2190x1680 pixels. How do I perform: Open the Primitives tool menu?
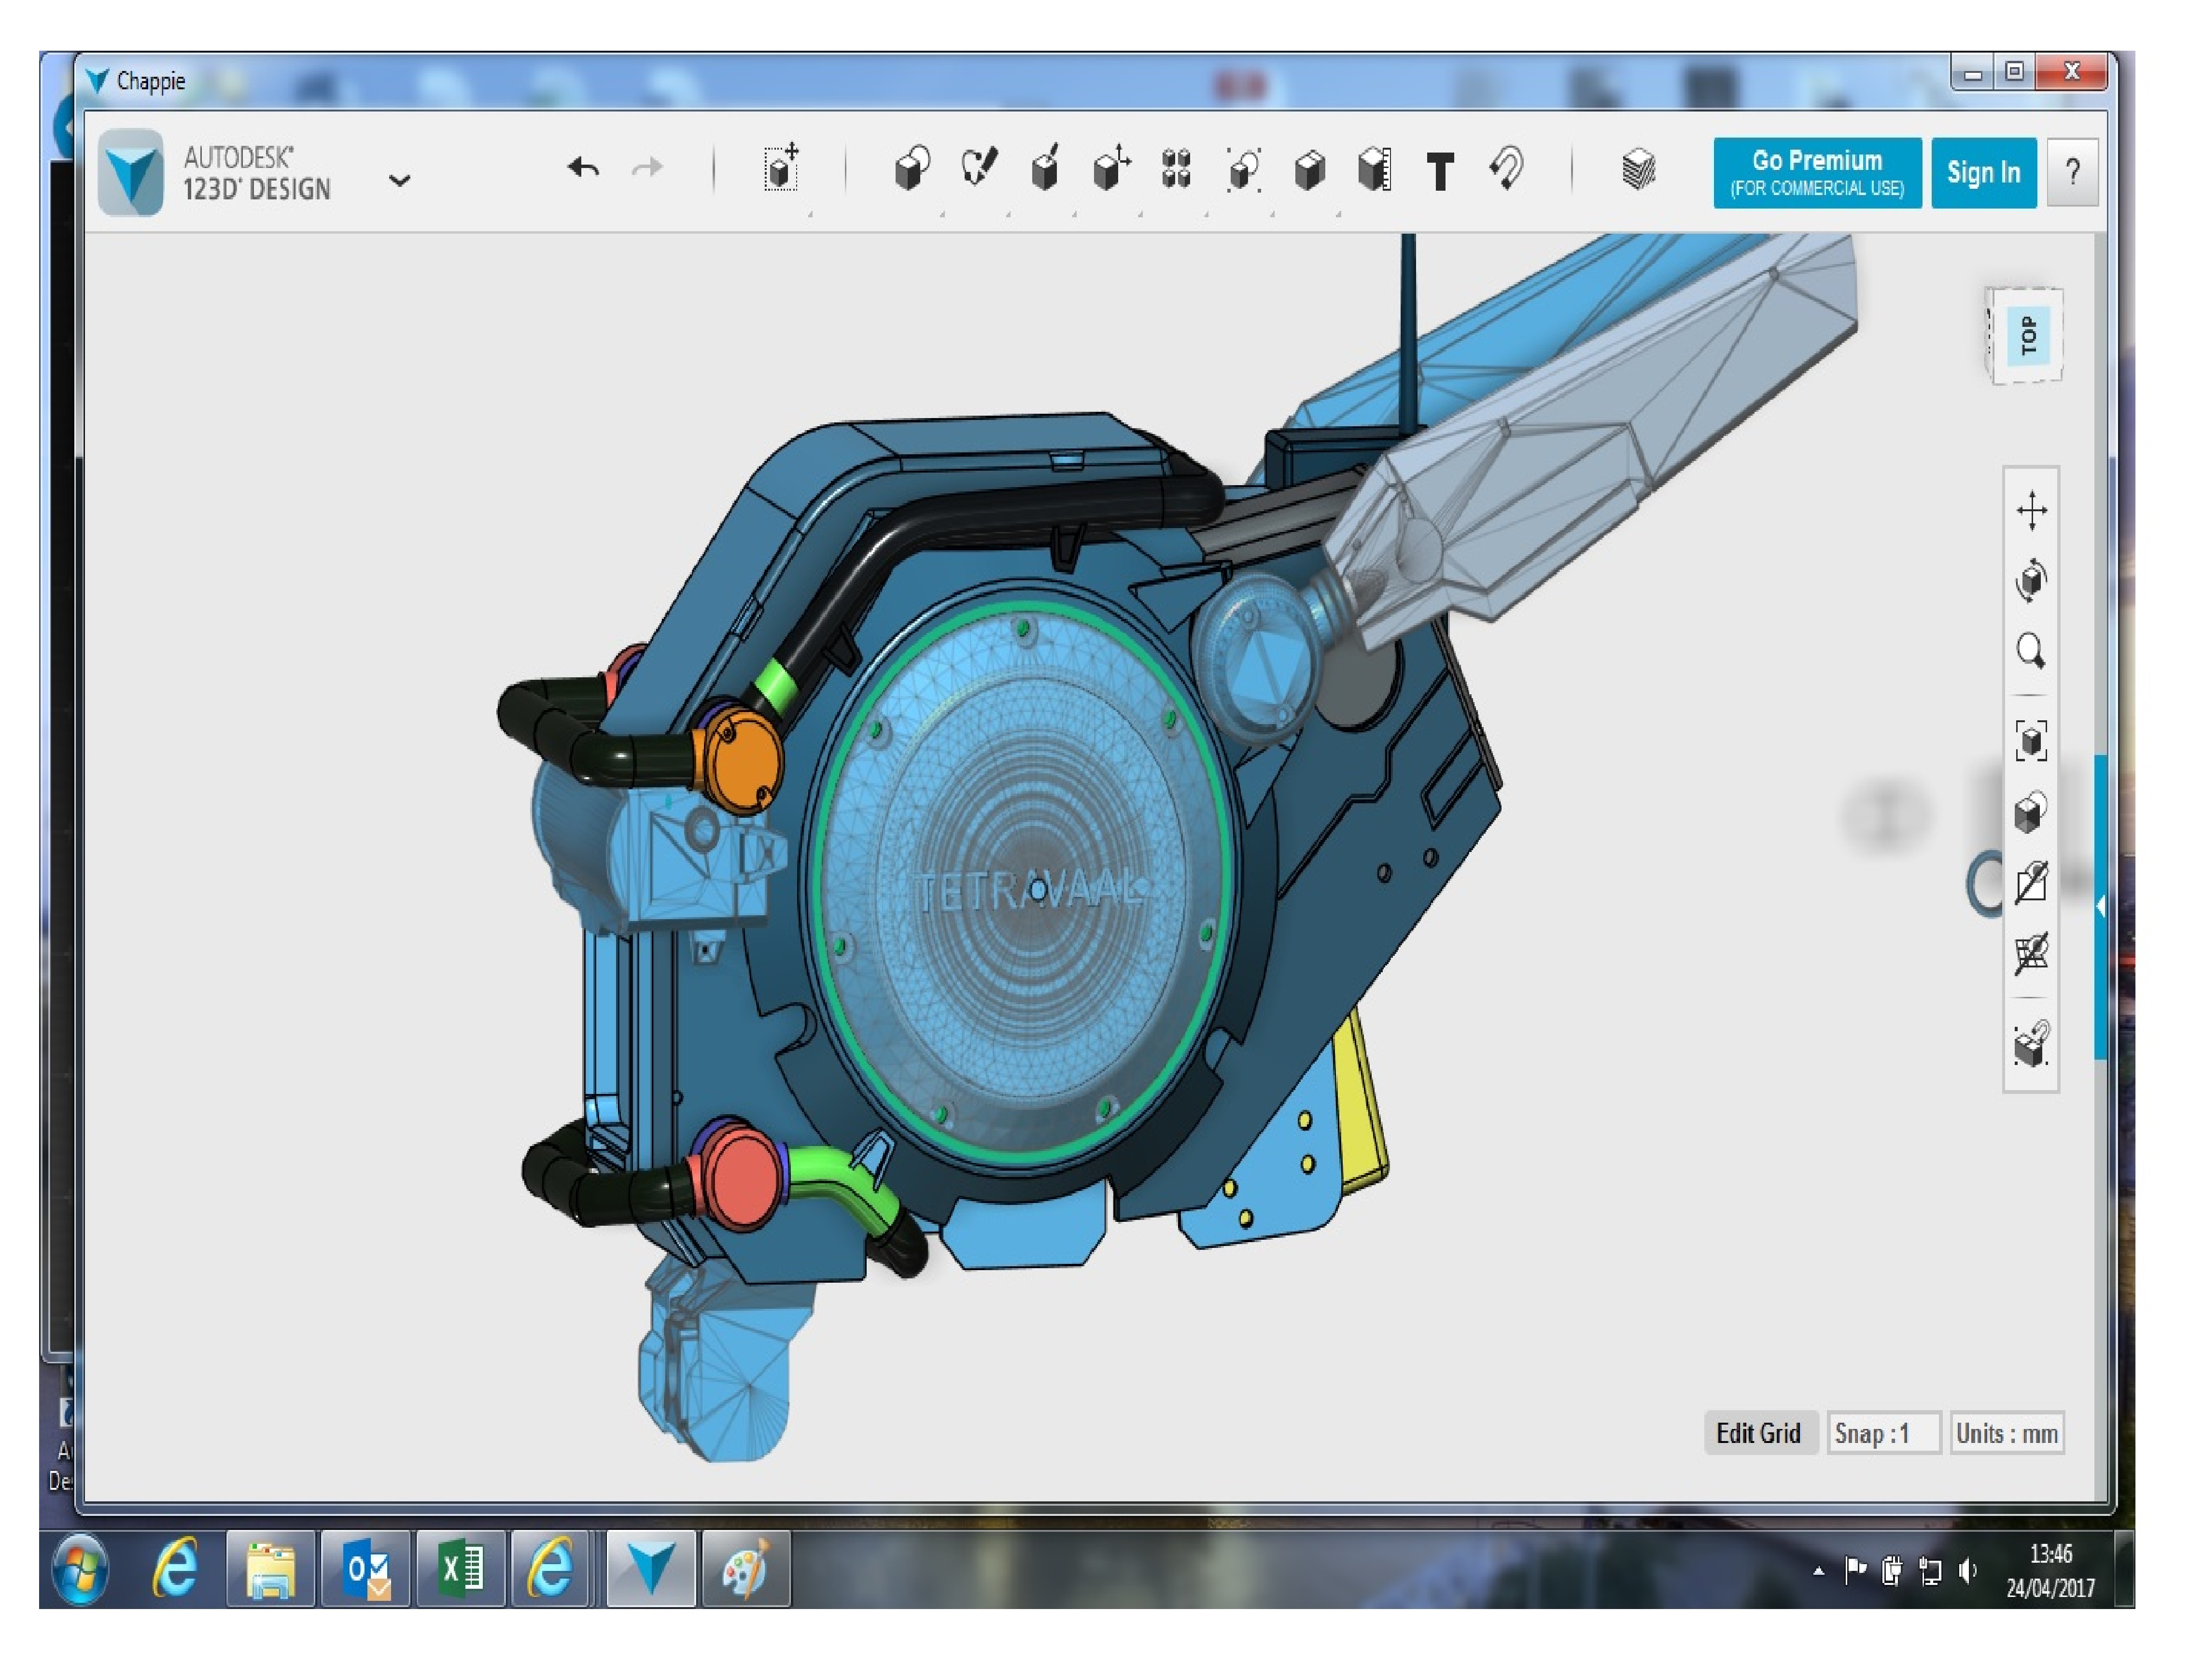tap(911, 168)
